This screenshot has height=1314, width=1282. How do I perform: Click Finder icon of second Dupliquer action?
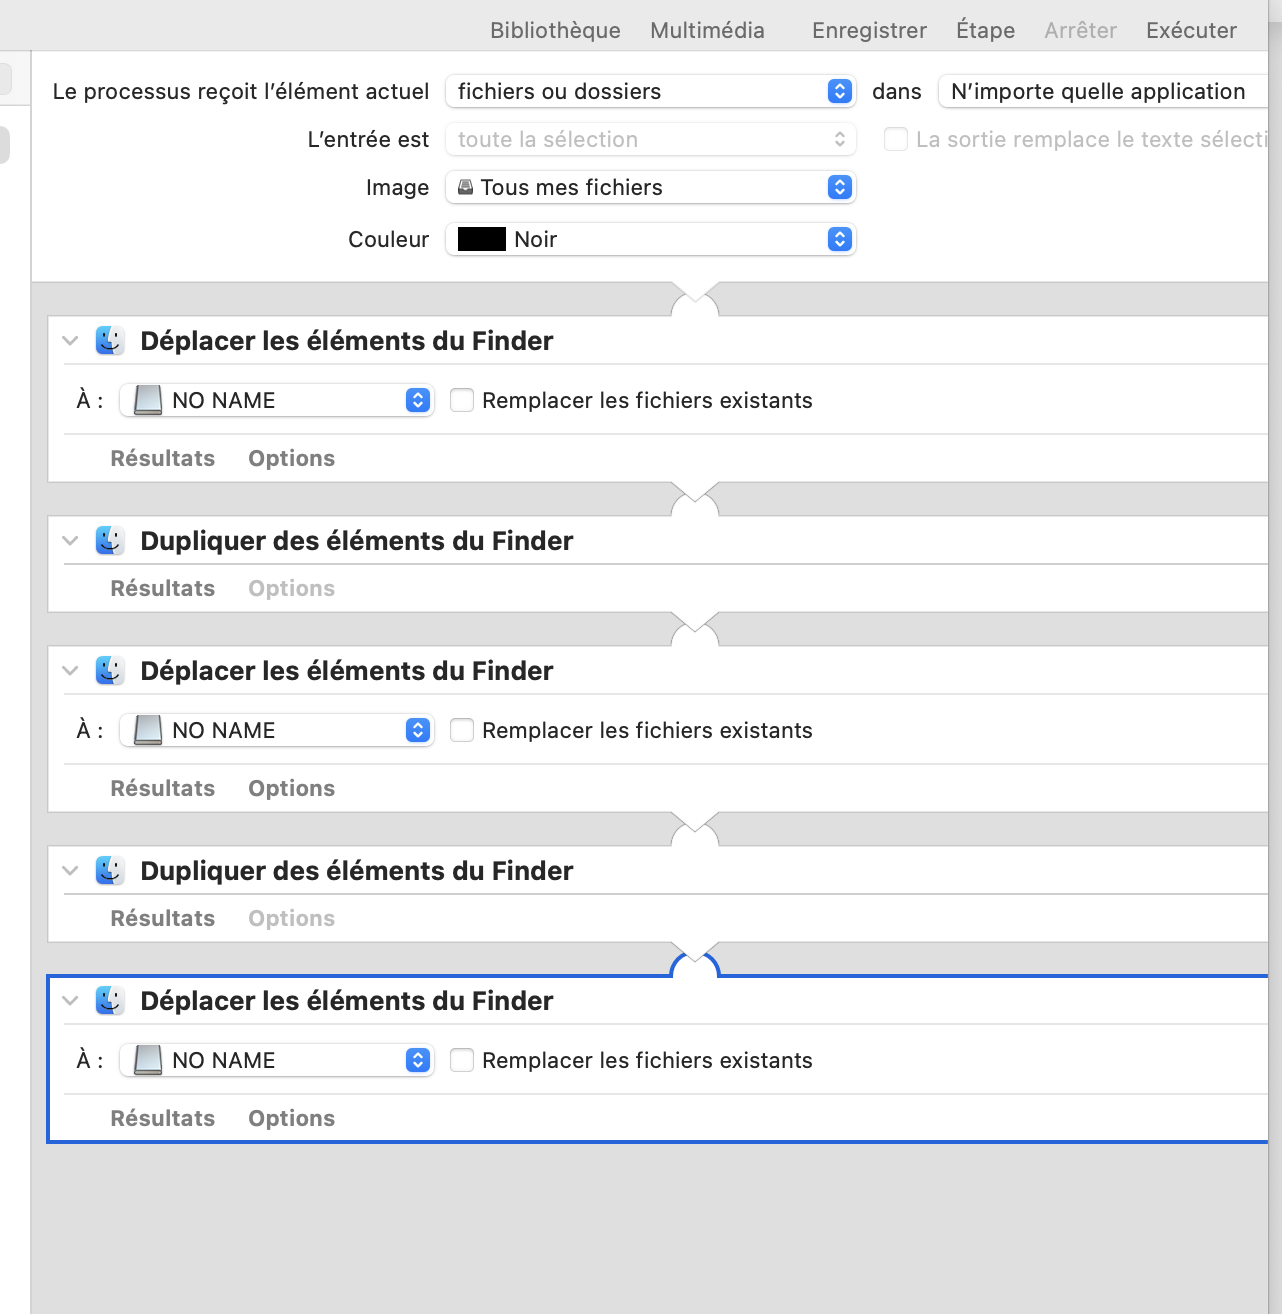[x=110, y=871]
